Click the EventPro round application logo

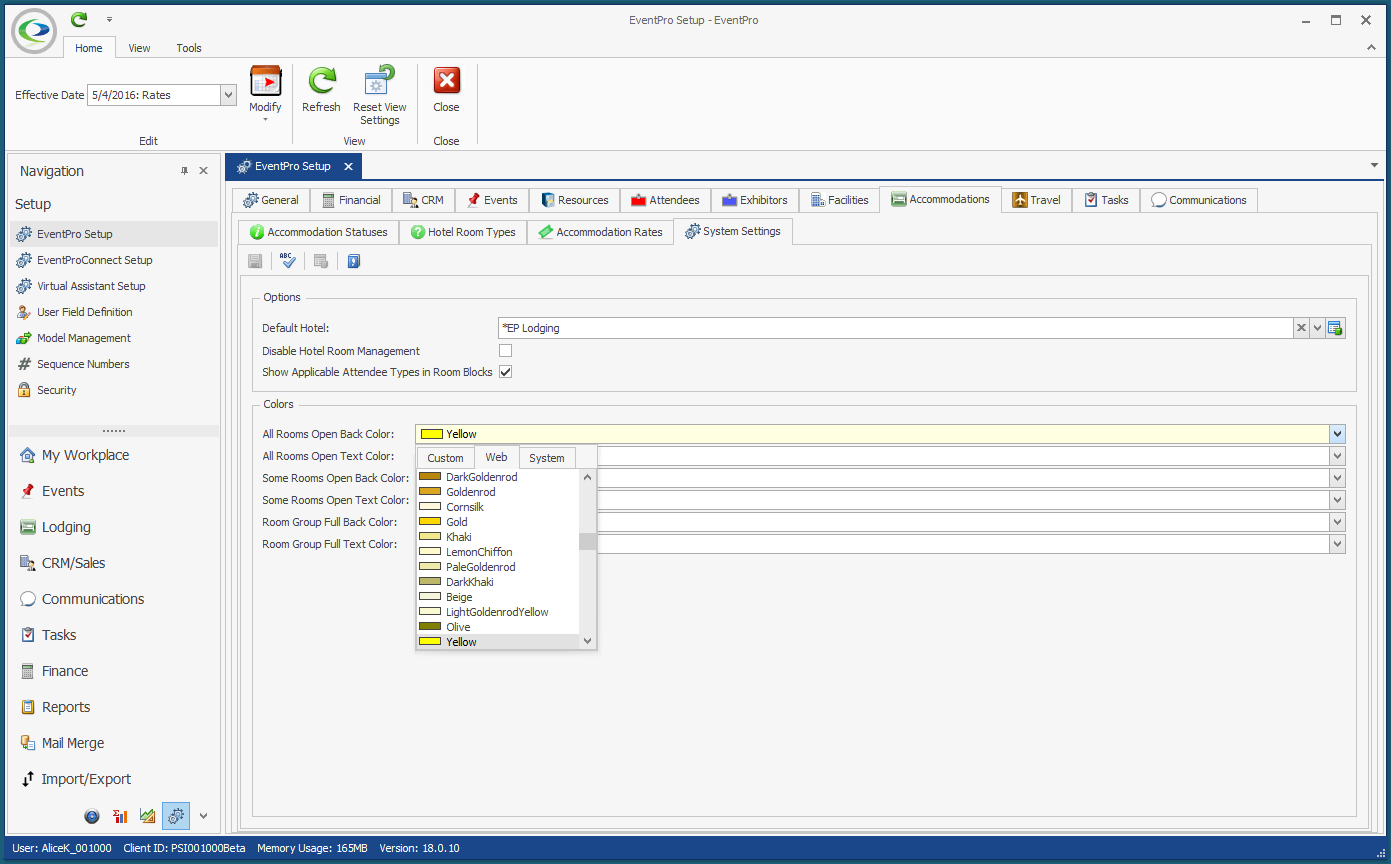point(34,31)
